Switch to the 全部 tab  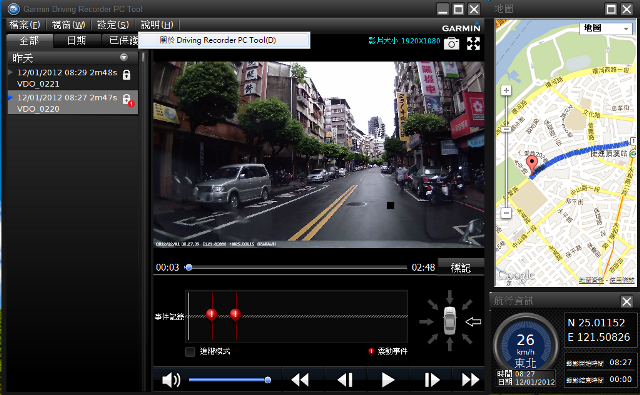click(29, 41)
